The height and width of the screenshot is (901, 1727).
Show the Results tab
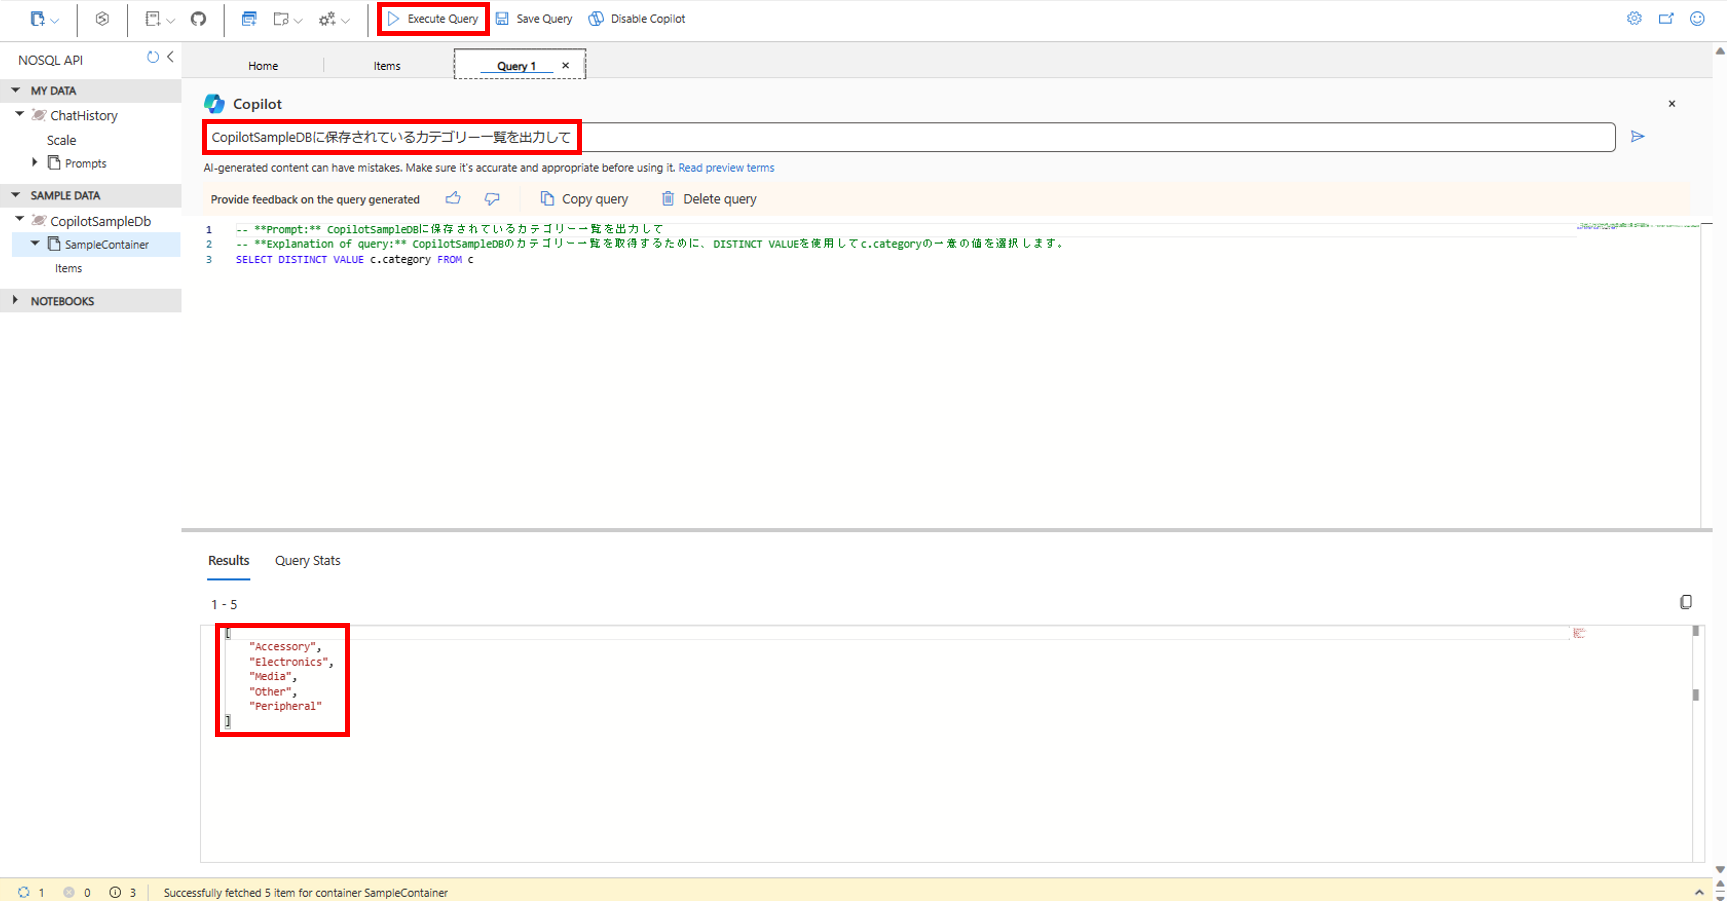[x=229, y=561]
